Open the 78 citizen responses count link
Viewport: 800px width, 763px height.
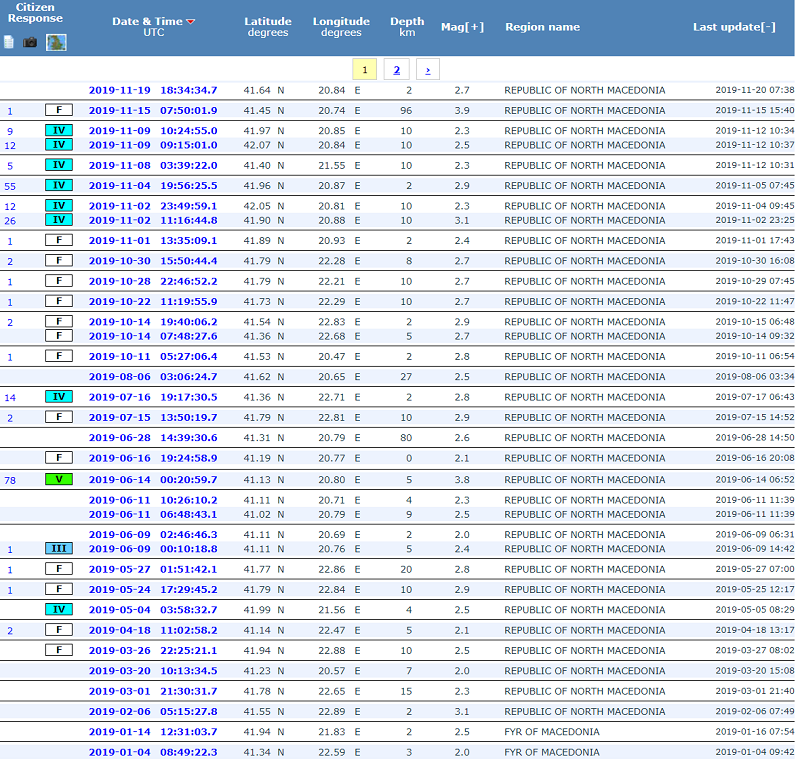(10, 480)
